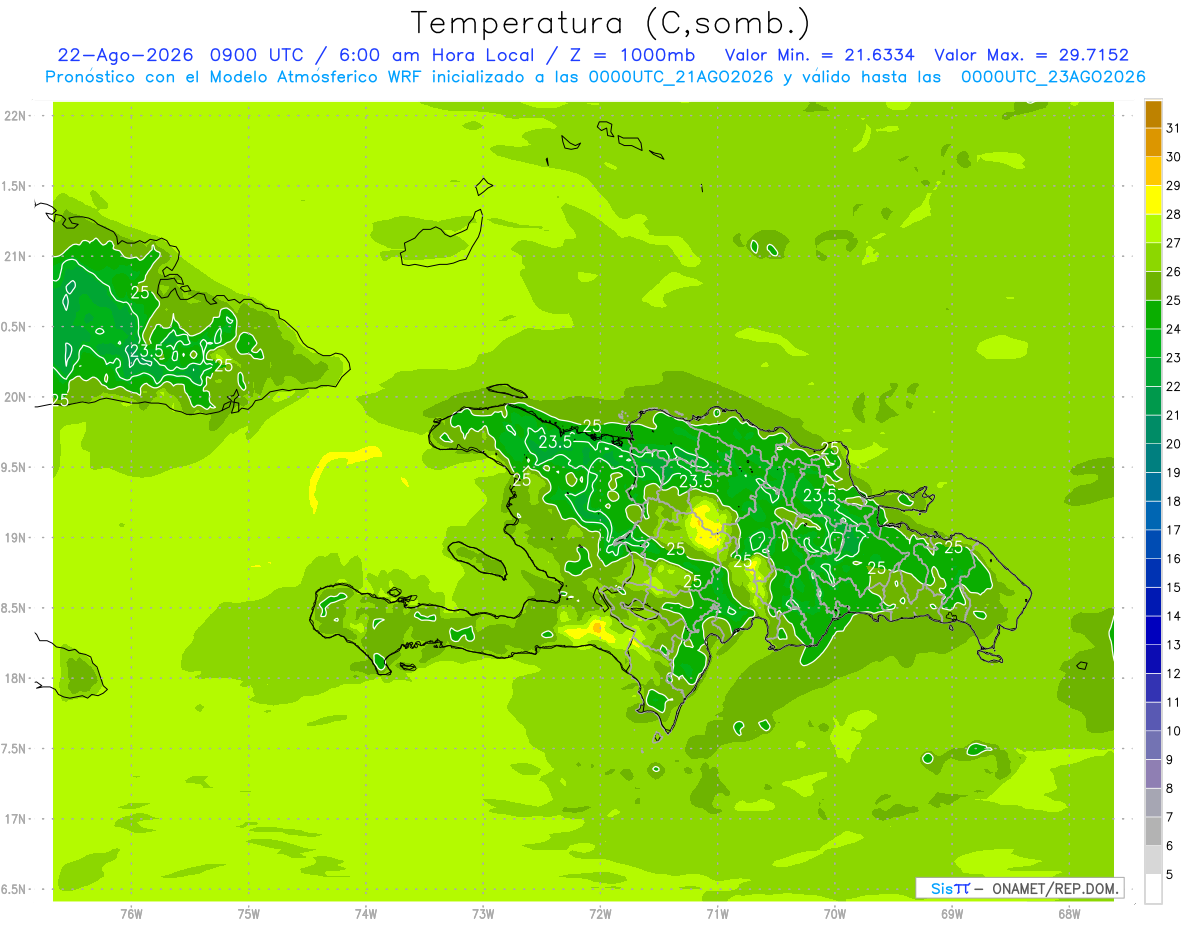Click the "0900 UTC" time text

258,55
